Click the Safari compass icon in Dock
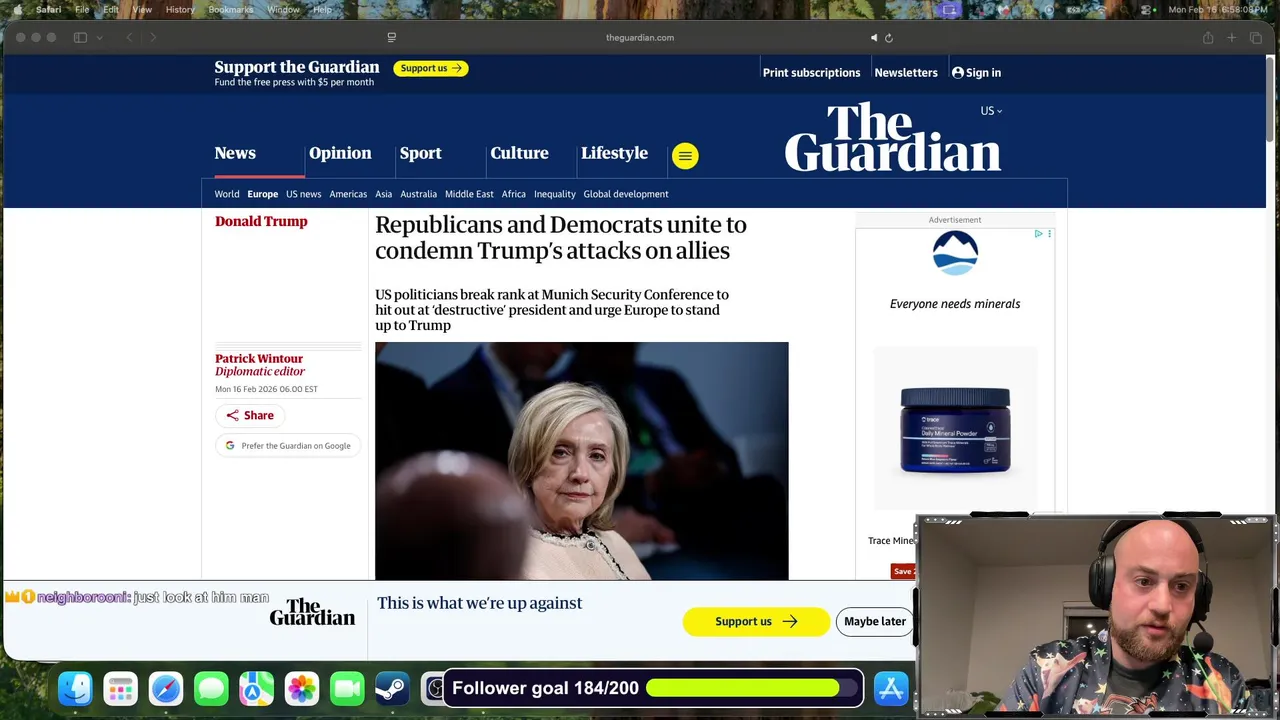Viewport: 1280px width, 720px height. (166, 688)
